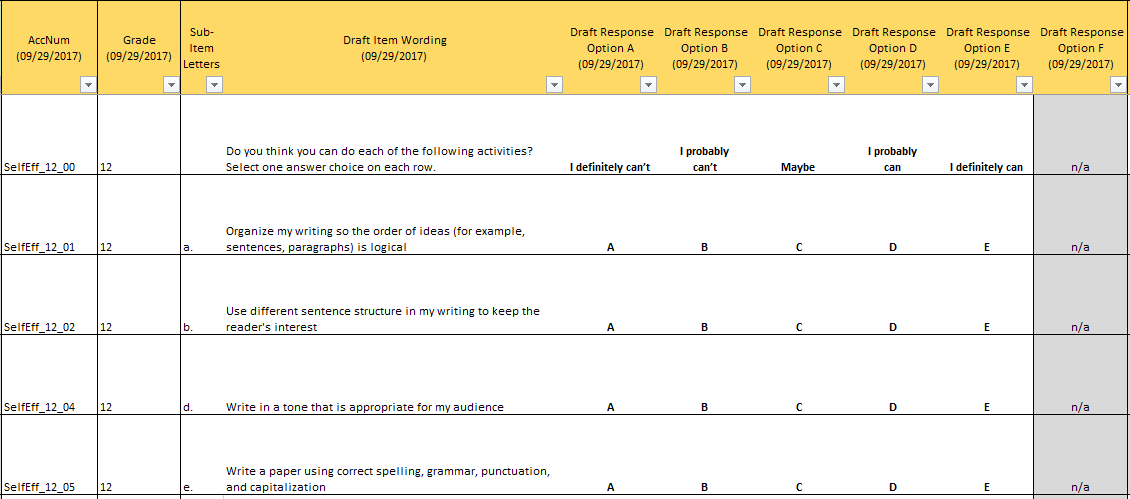
Task: Expand the Sub-Item Letters filter arrow
Action: click(x=213, y=86)
